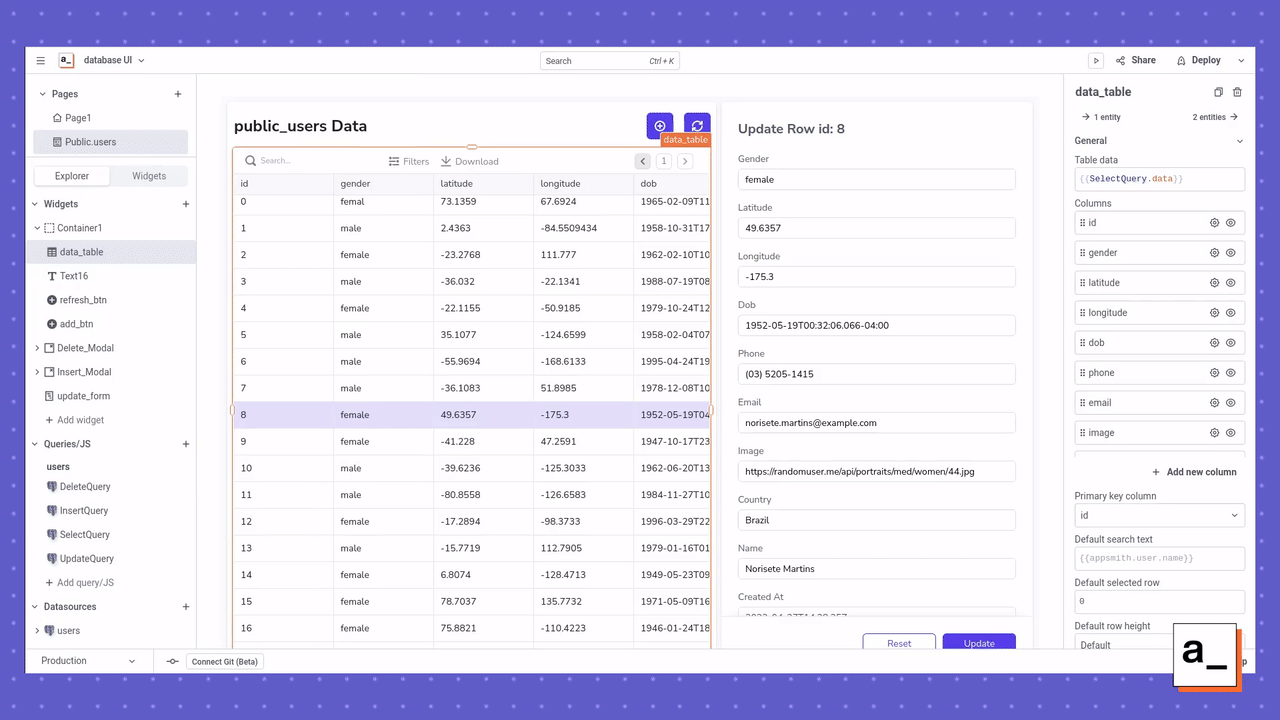This screenshot has height=720, width=1280.
Task: Go to the next table page with the chevron
Action: 685,161
